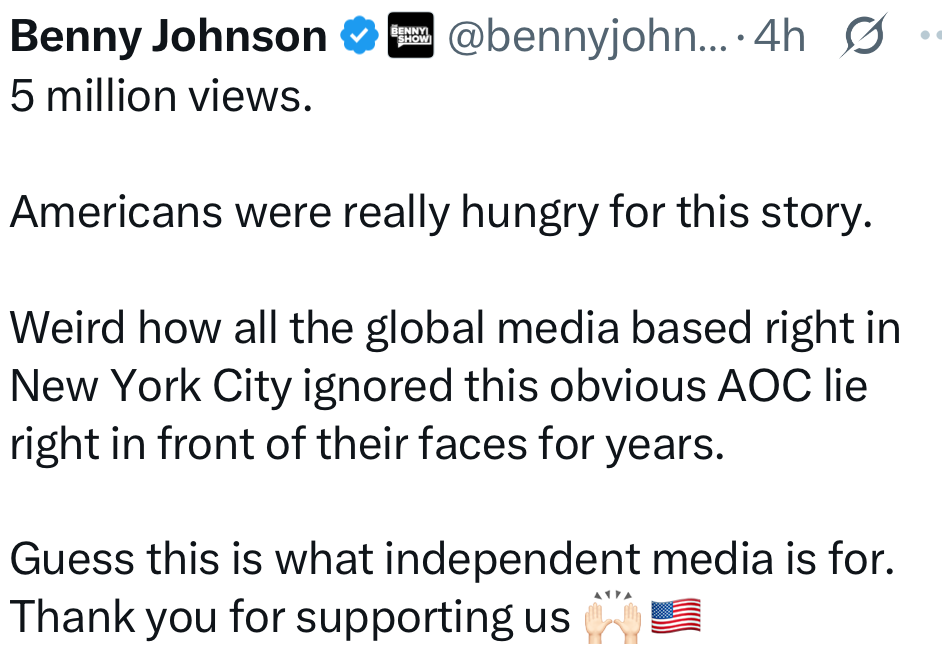Click "right in front of their faces" line
Viewport: 942px width, 658px height.
(x=365, y=445)
